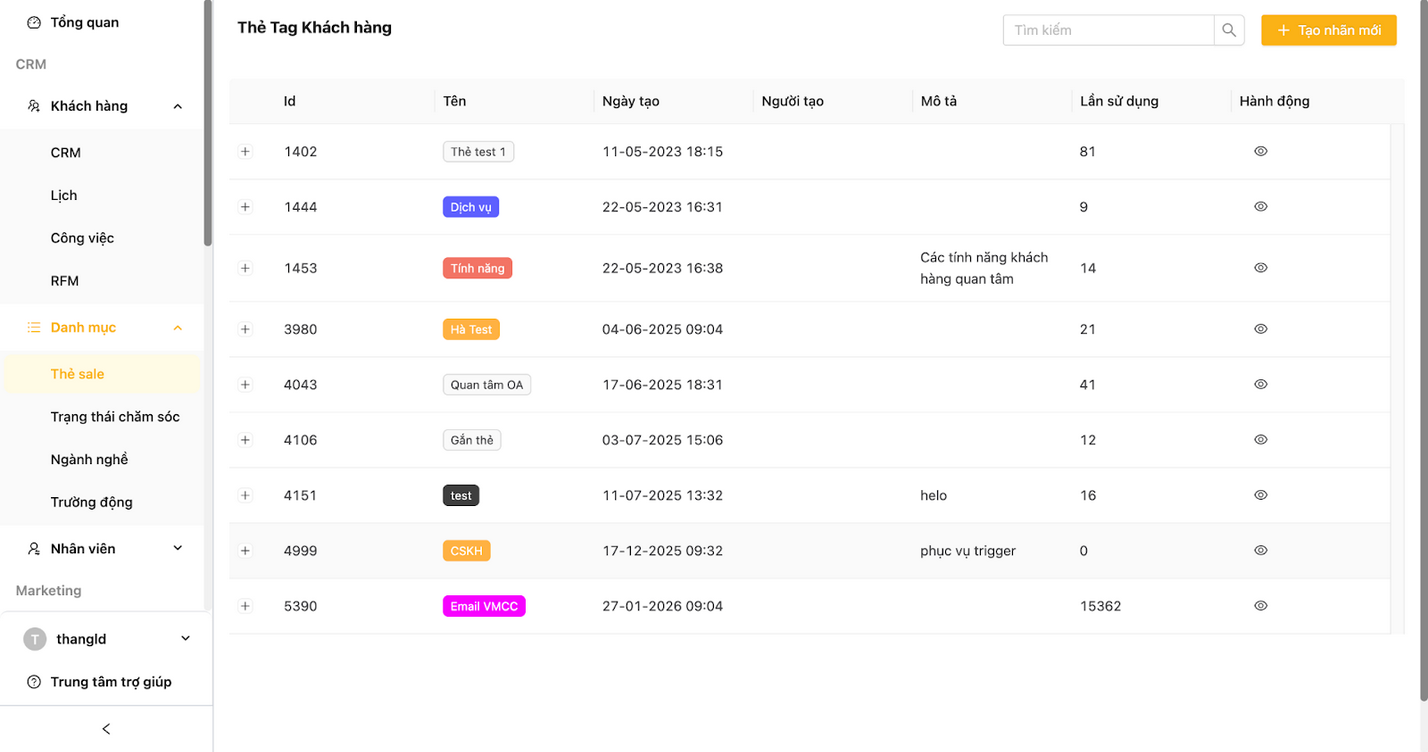This screenshot has width=1428, height=752.
Task: Click the Nhân viên person icon
Action: click(34, 548)
